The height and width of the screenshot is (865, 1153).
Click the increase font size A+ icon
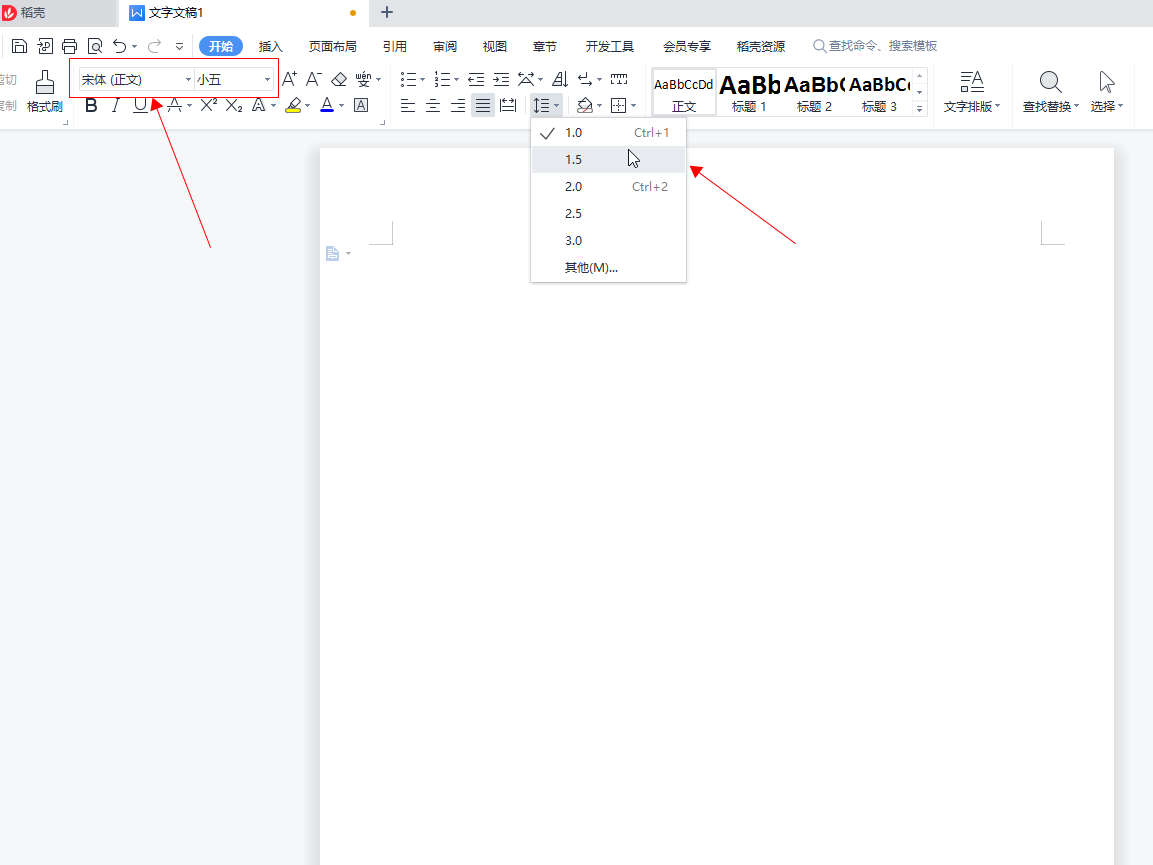tap(289, 79)
